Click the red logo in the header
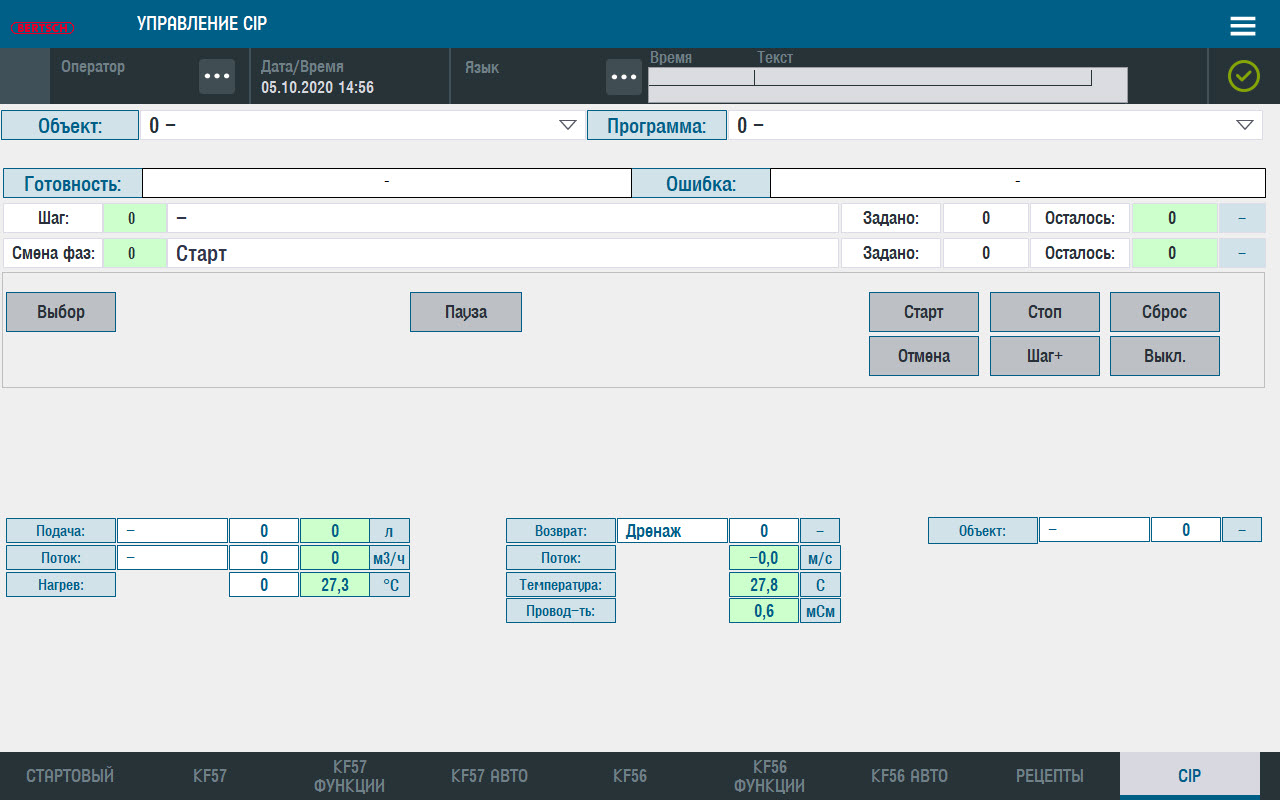The width and height of the screenshot is (1280, 800). [x=42, y=26]
